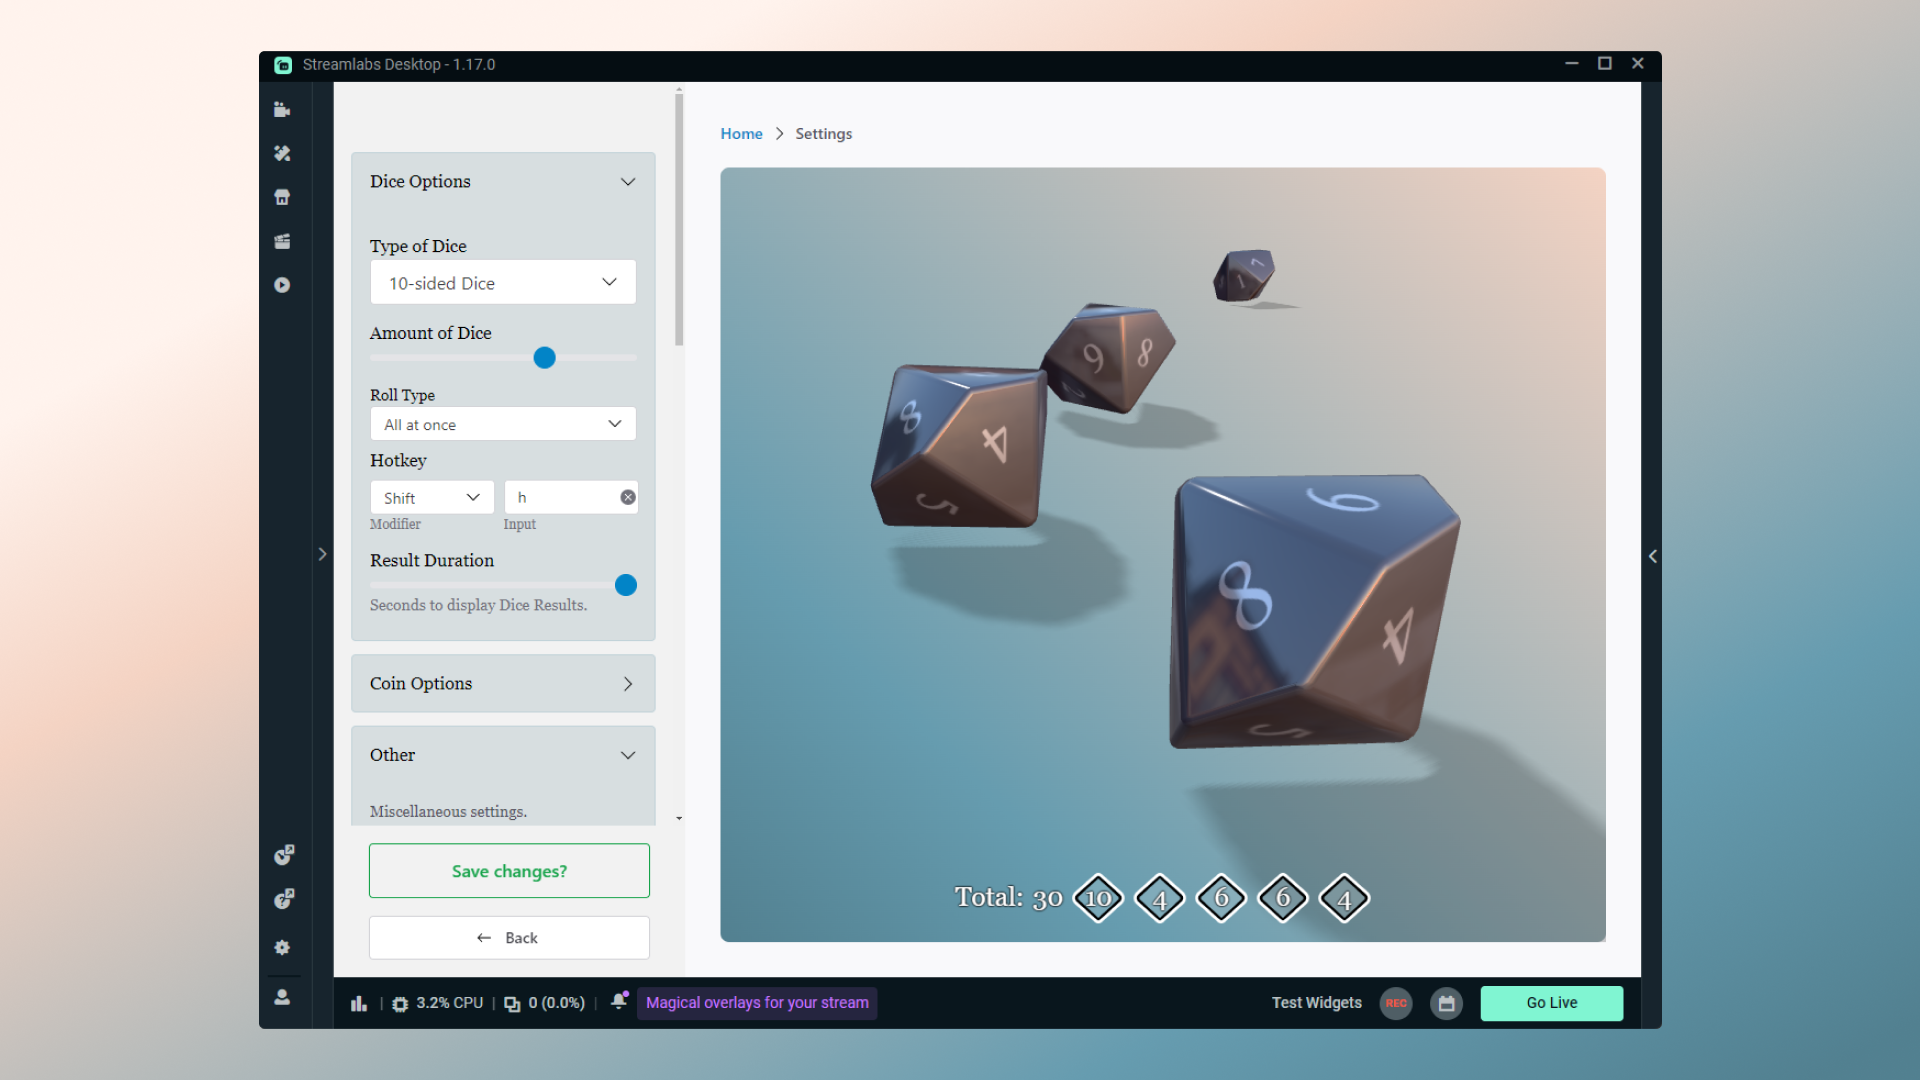Open the notifications bell icon
Screen dimensions: 1920x1080
point(619,1001)
